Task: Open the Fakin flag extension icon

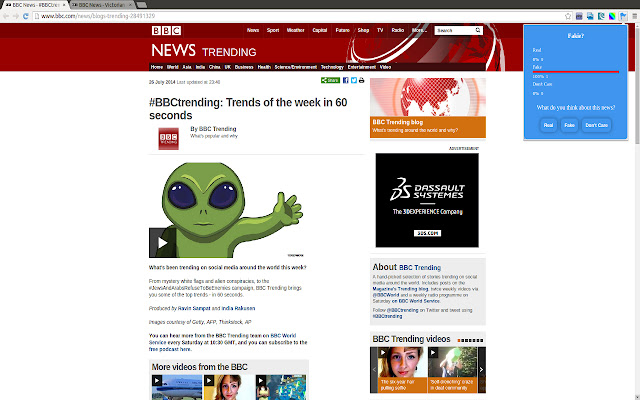Action: coord(623,16)
